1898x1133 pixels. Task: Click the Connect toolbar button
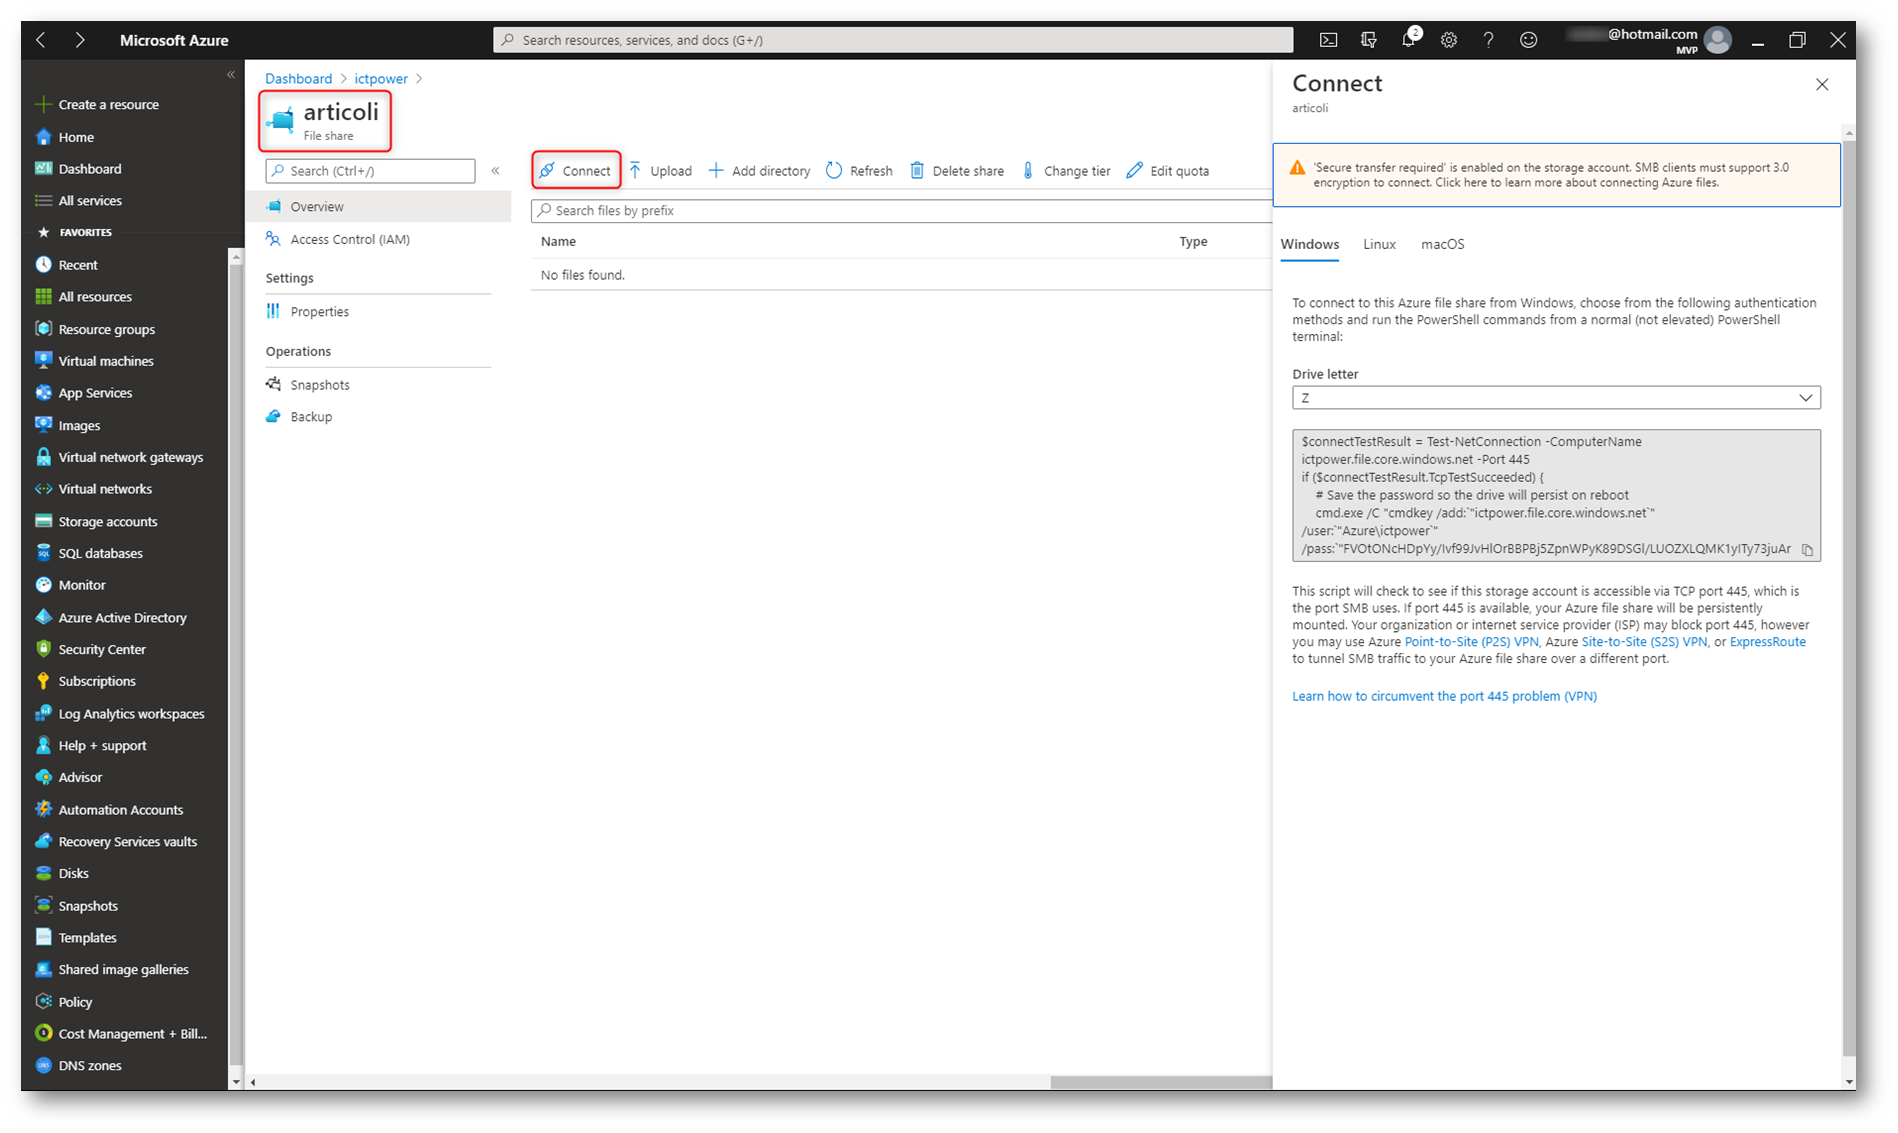point(576,171)
